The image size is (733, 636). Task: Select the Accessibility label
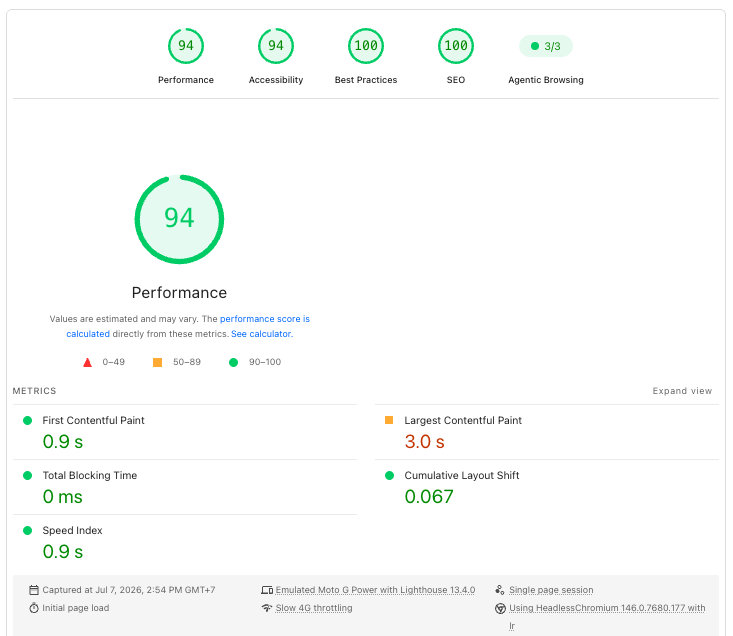tap(276, 80)
